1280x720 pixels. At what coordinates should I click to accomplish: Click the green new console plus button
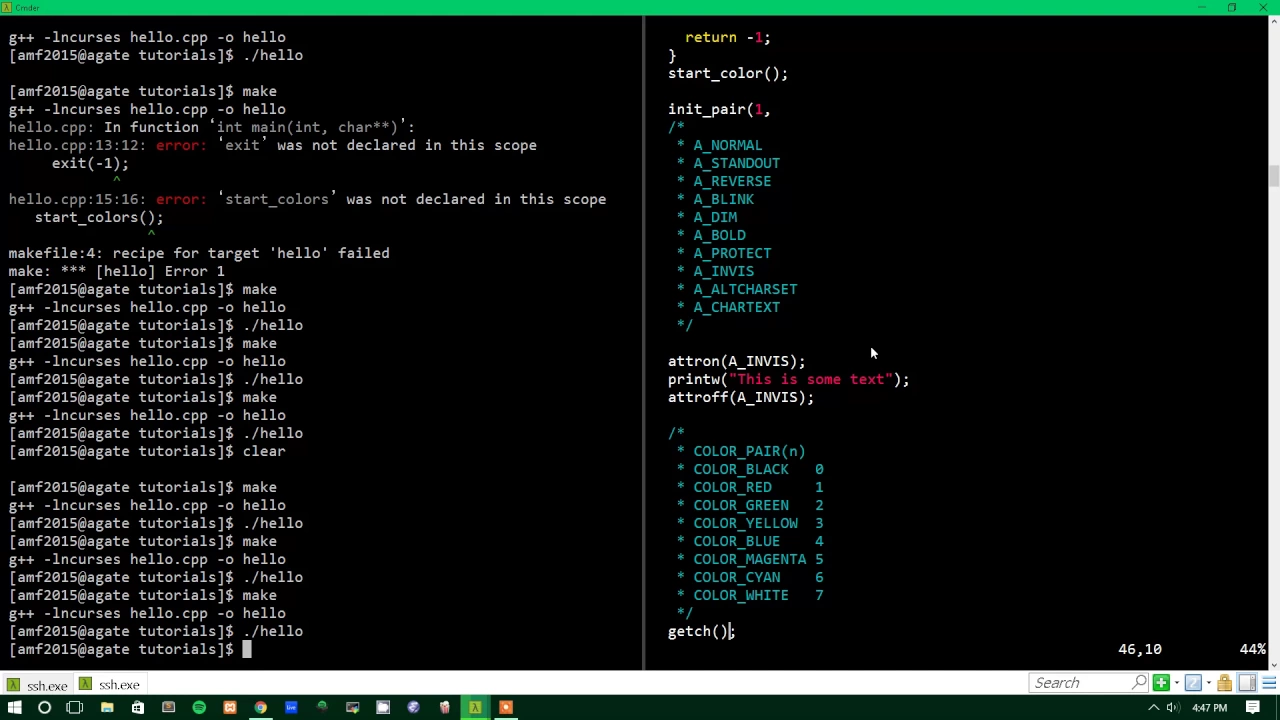(x=1161, y=683)
